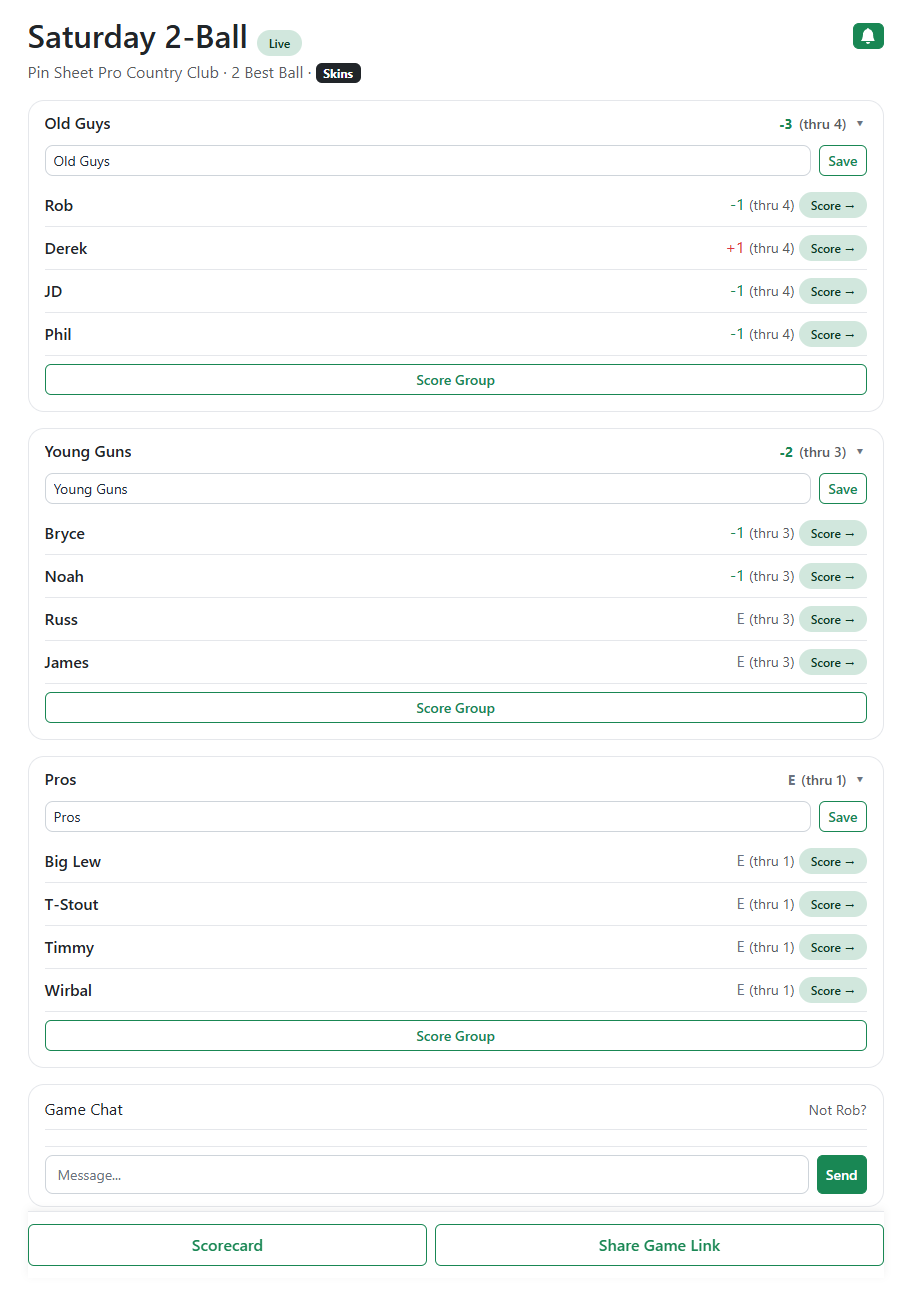Expand the Young Guns group details
The image size is (918, 1292).
pyautogui.click(x=858, y=452)
